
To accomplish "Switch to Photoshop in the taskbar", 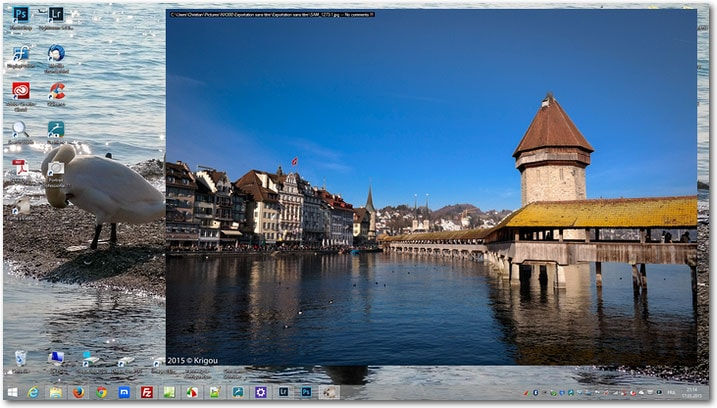I will pos(306,392).
